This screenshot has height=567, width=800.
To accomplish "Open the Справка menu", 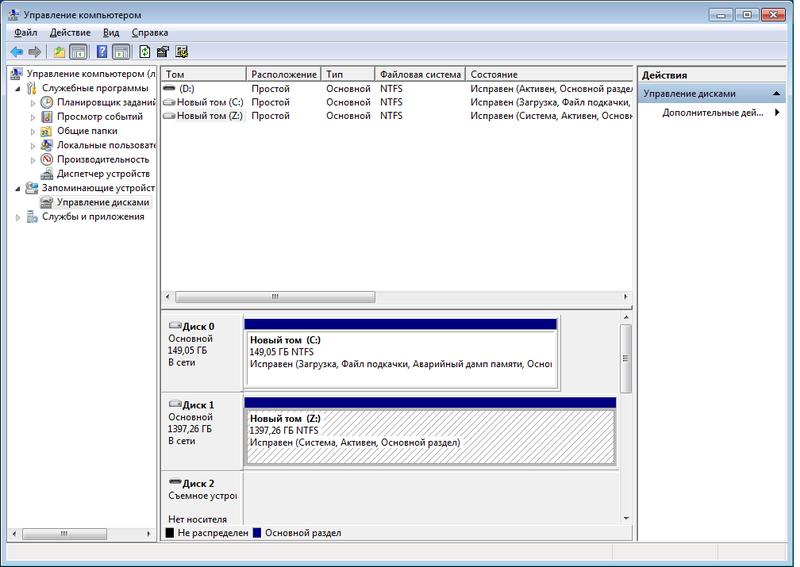I will pos(149,33).
